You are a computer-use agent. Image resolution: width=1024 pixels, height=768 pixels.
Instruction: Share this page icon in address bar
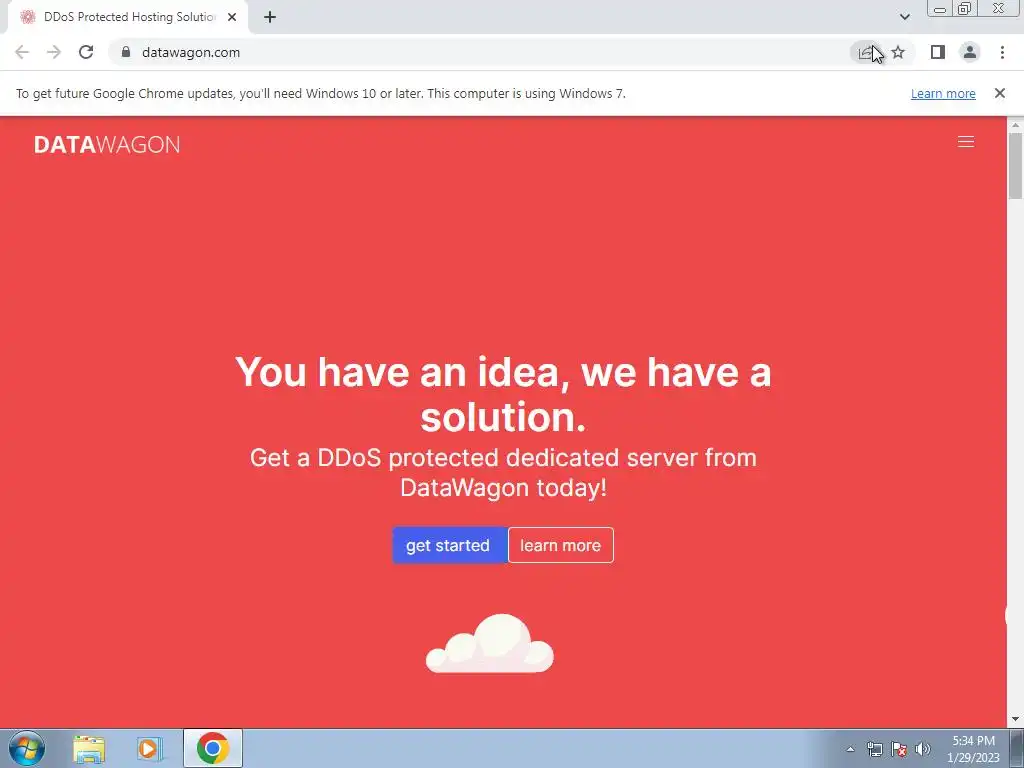coord(866,52)
